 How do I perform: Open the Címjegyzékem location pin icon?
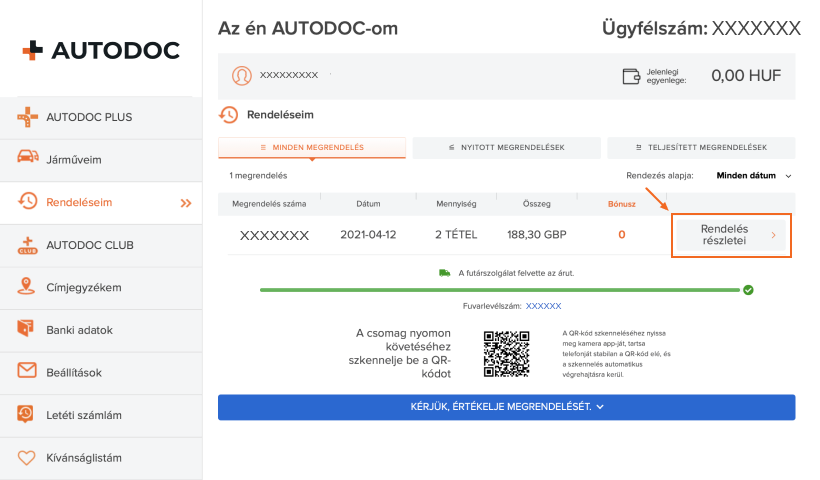point(26,286)
